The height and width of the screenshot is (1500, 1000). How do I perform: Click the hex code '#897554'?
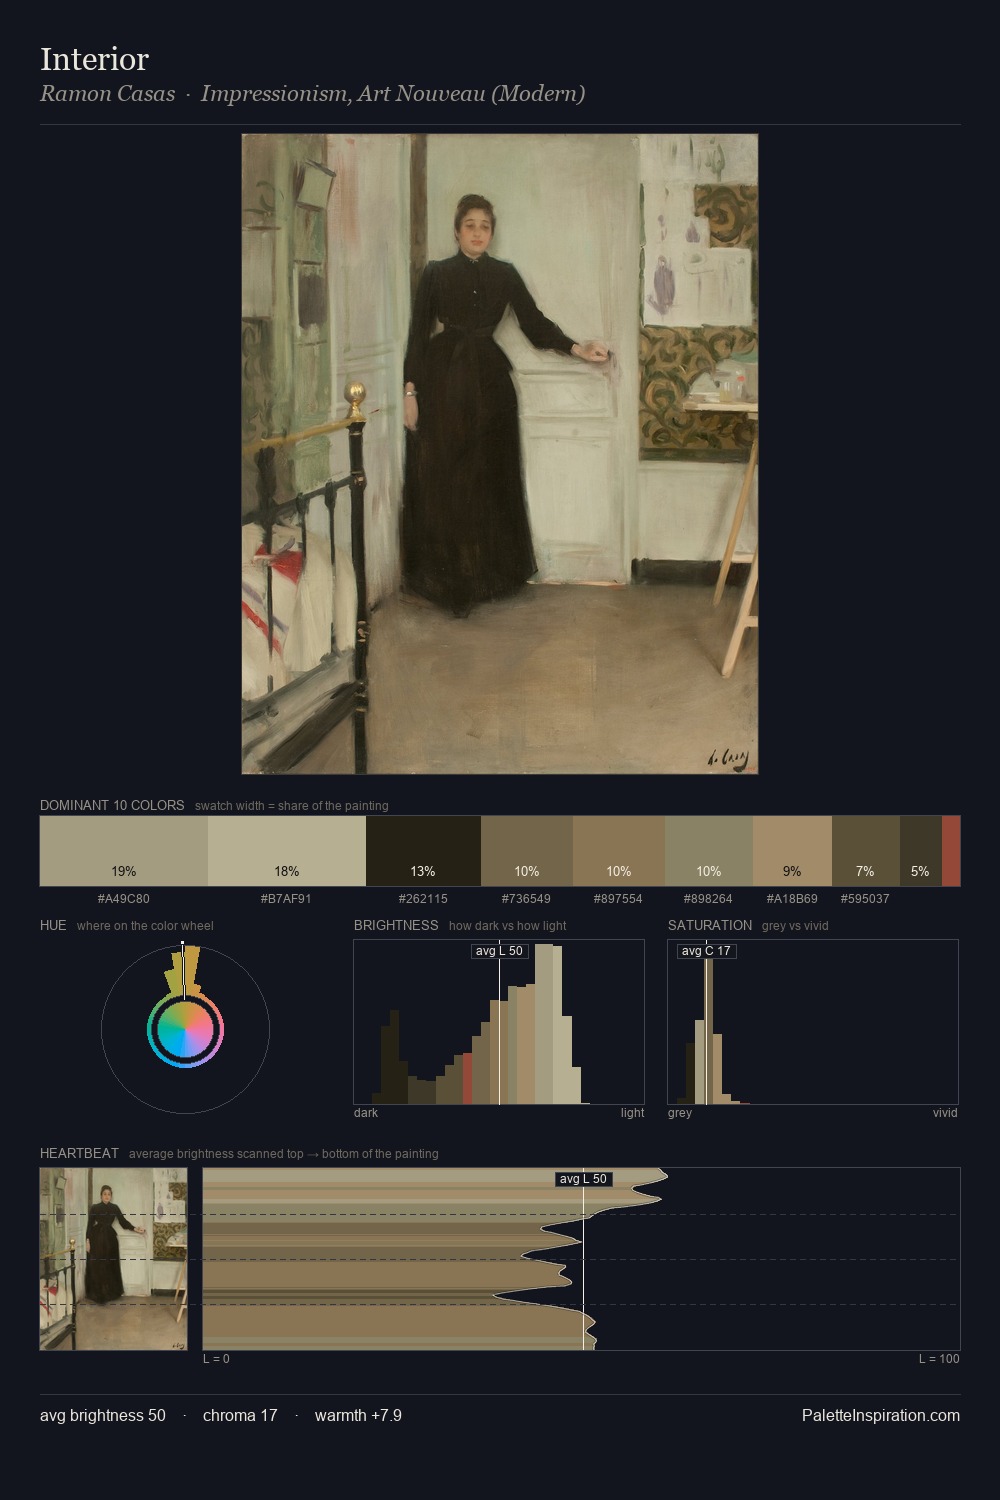(618, 898)
